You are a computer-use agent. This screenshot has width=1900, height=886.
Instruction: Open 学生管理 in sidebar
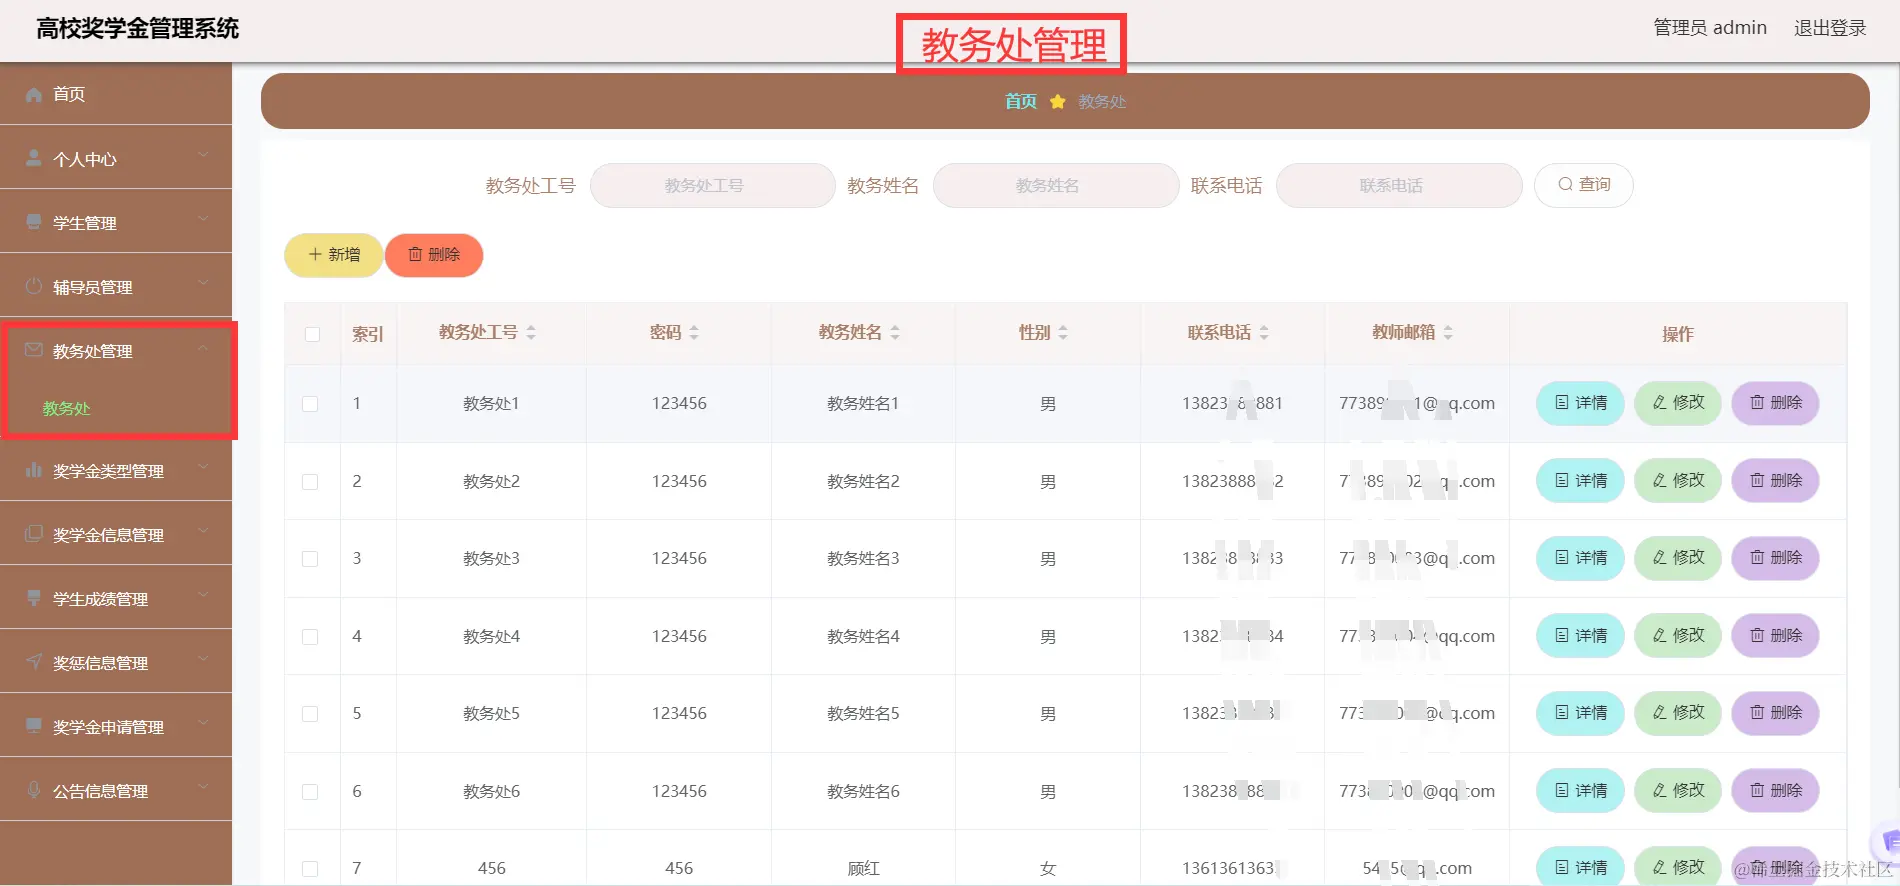[116, 222]
